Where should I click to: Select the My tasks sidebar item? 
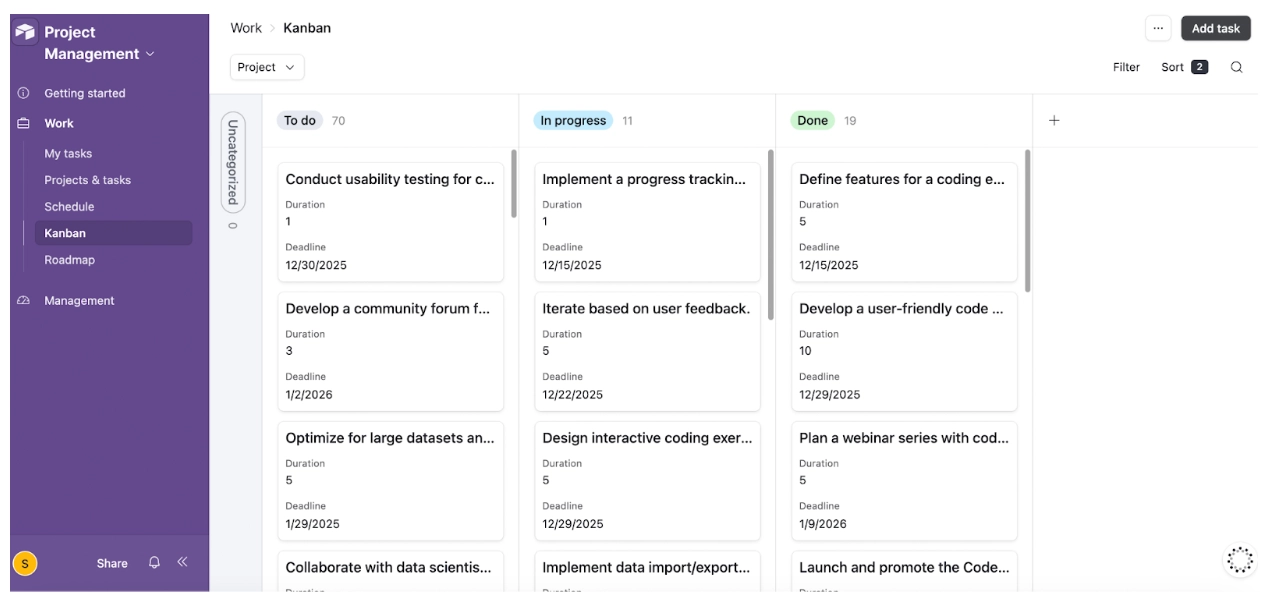tap(68, 155)
